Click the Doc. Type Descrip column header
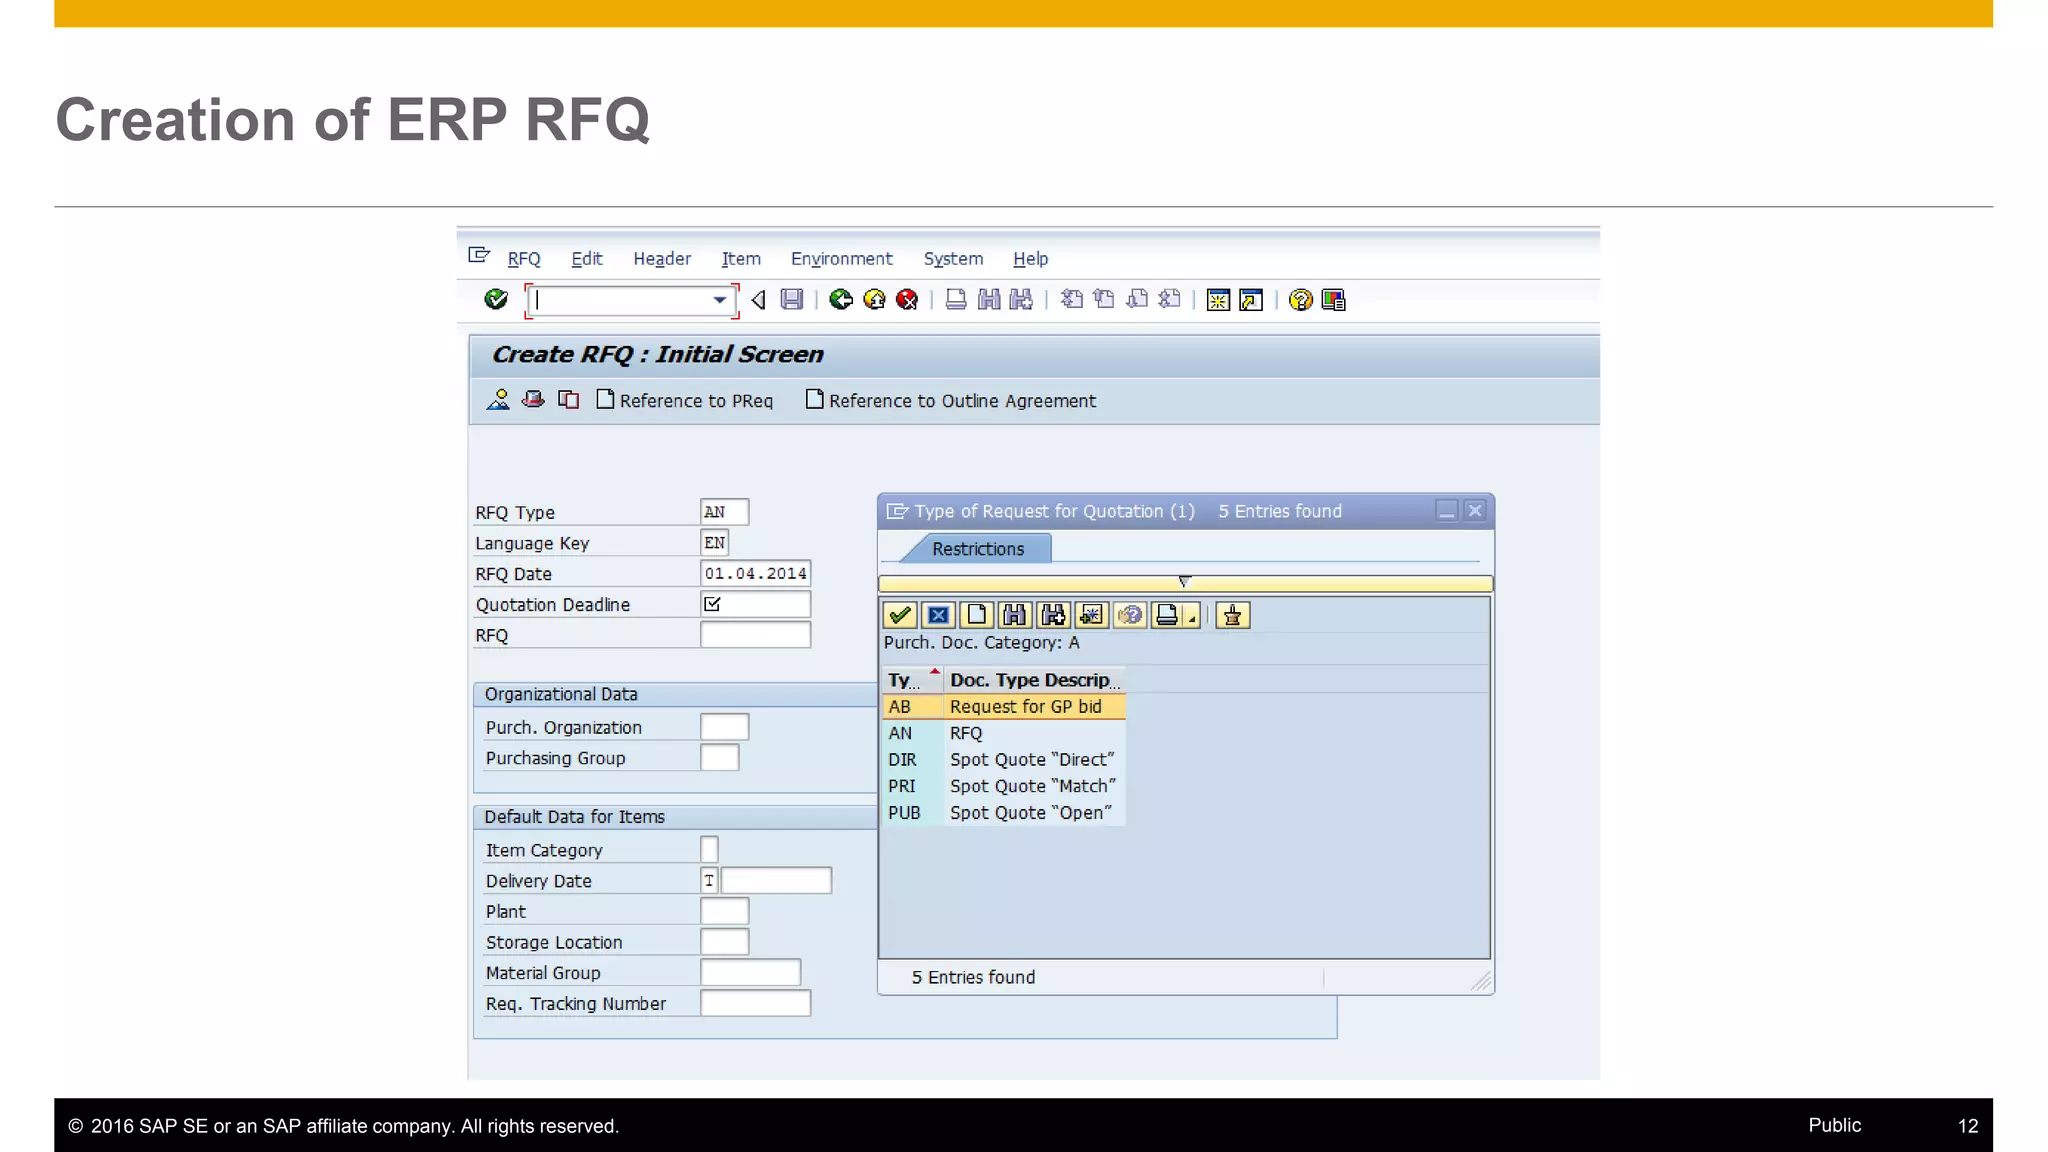This screenshot has height=1152, width=2048. [1035, 680]
